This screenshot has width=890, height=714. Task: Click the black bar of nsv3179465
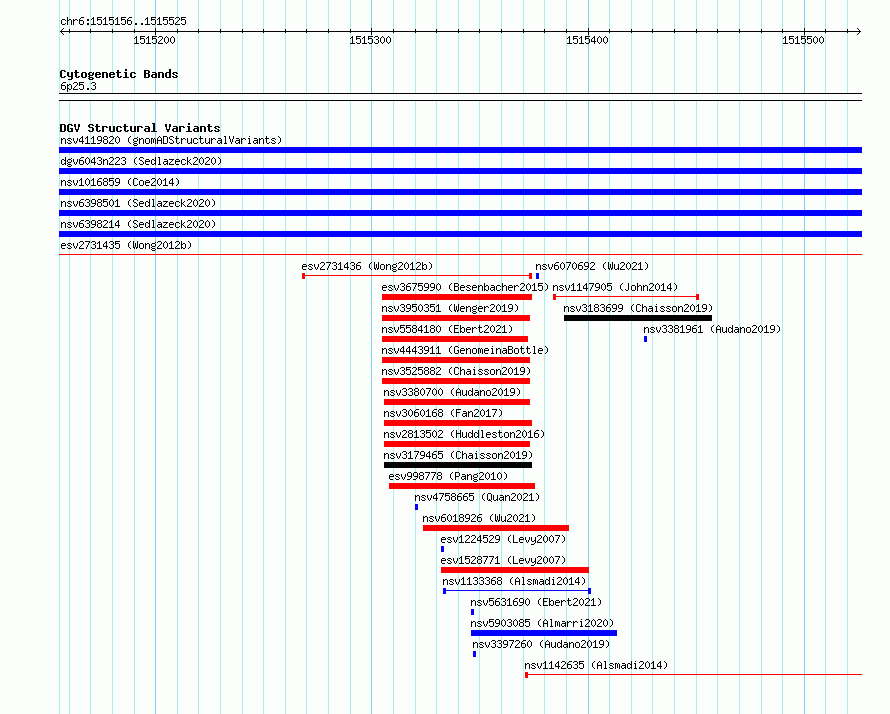[458, 465]
